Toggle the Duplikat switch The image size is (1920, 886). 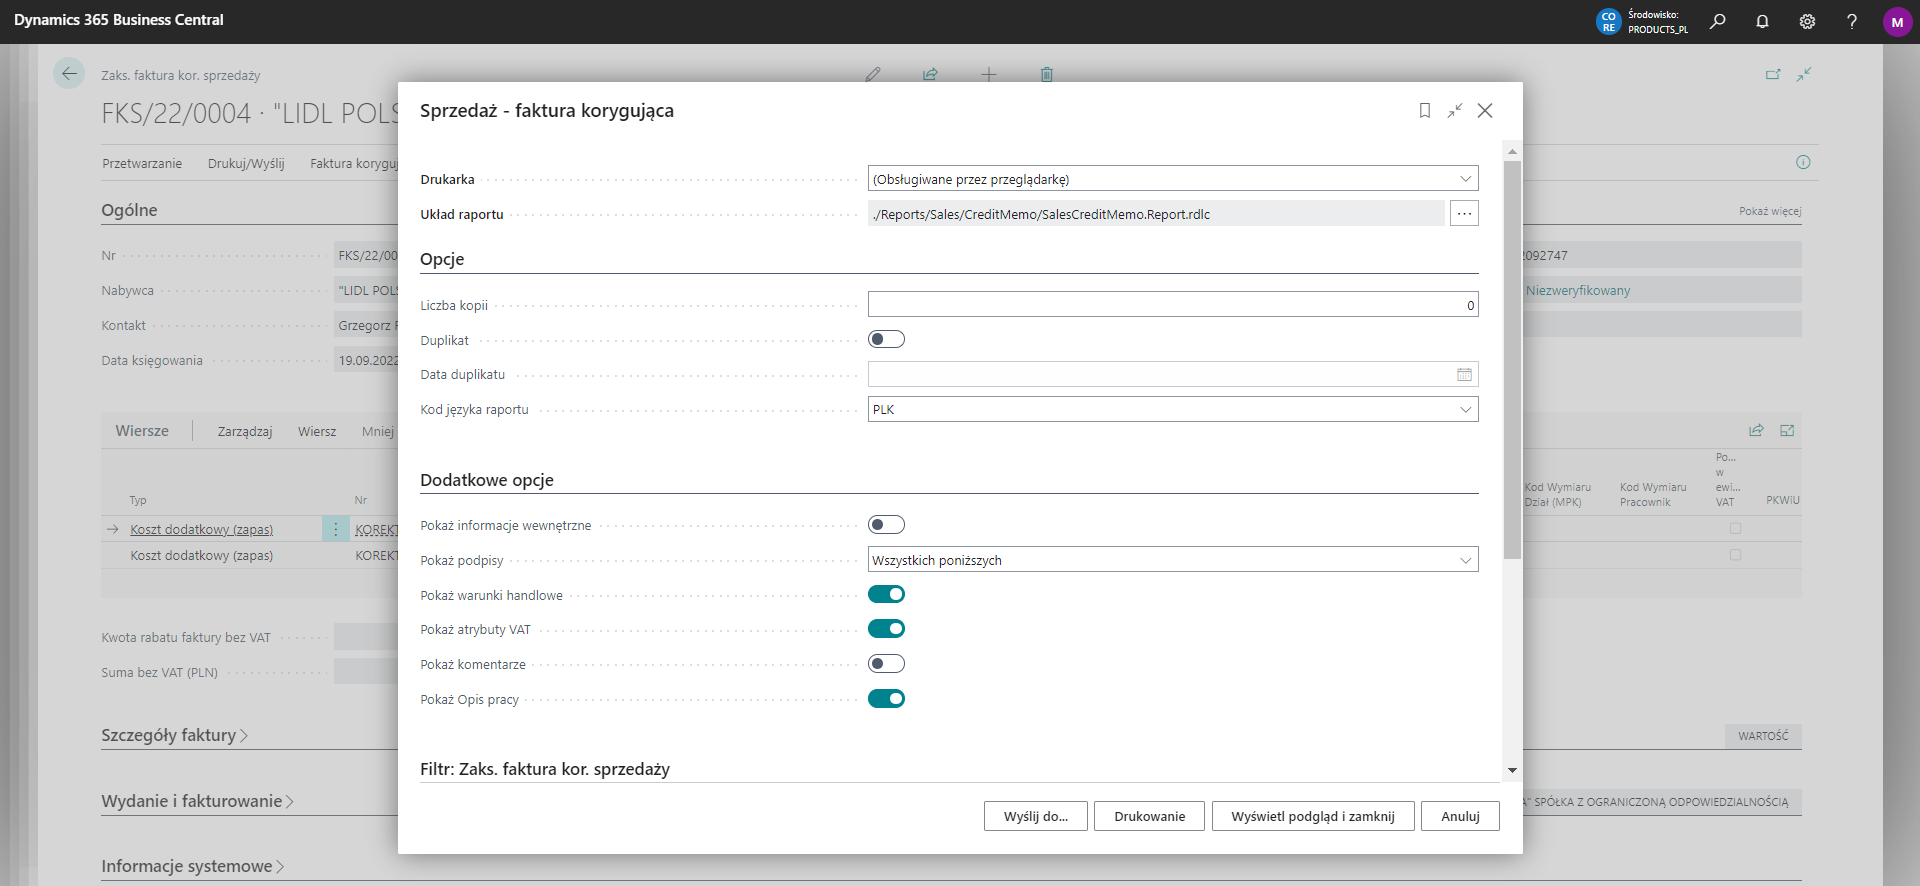pos(886,340)
